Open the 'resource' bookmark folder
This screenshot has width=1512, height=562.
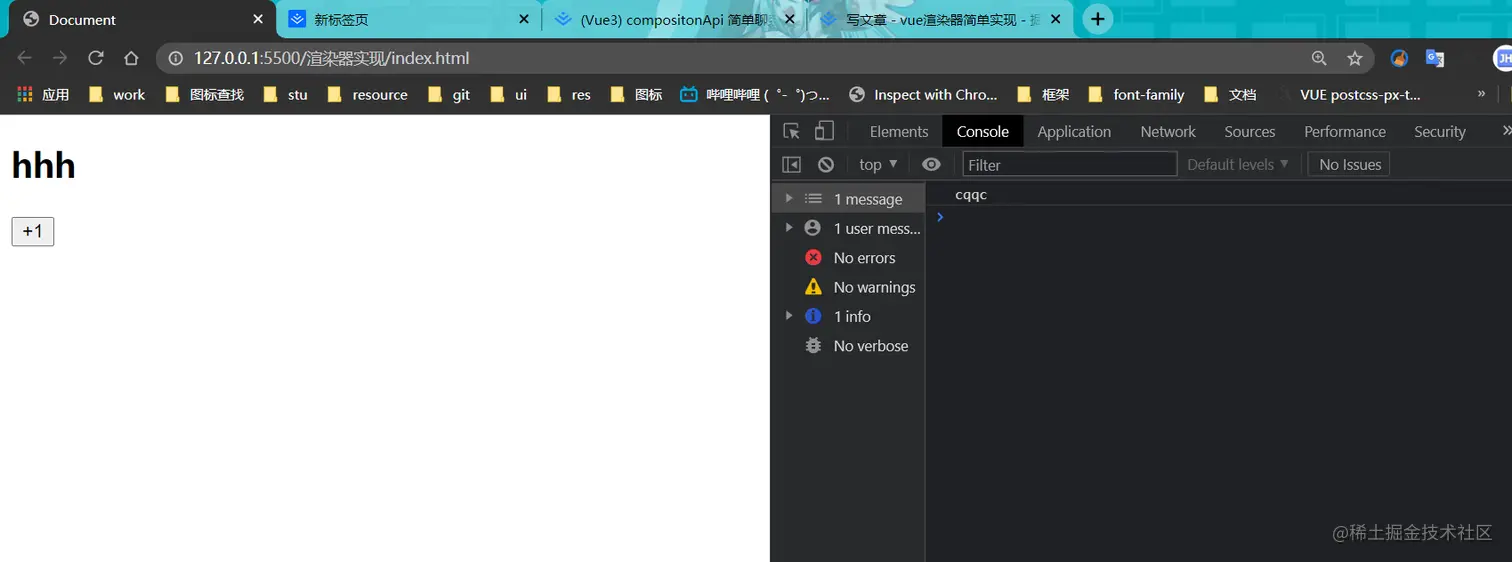pos(367,94)
